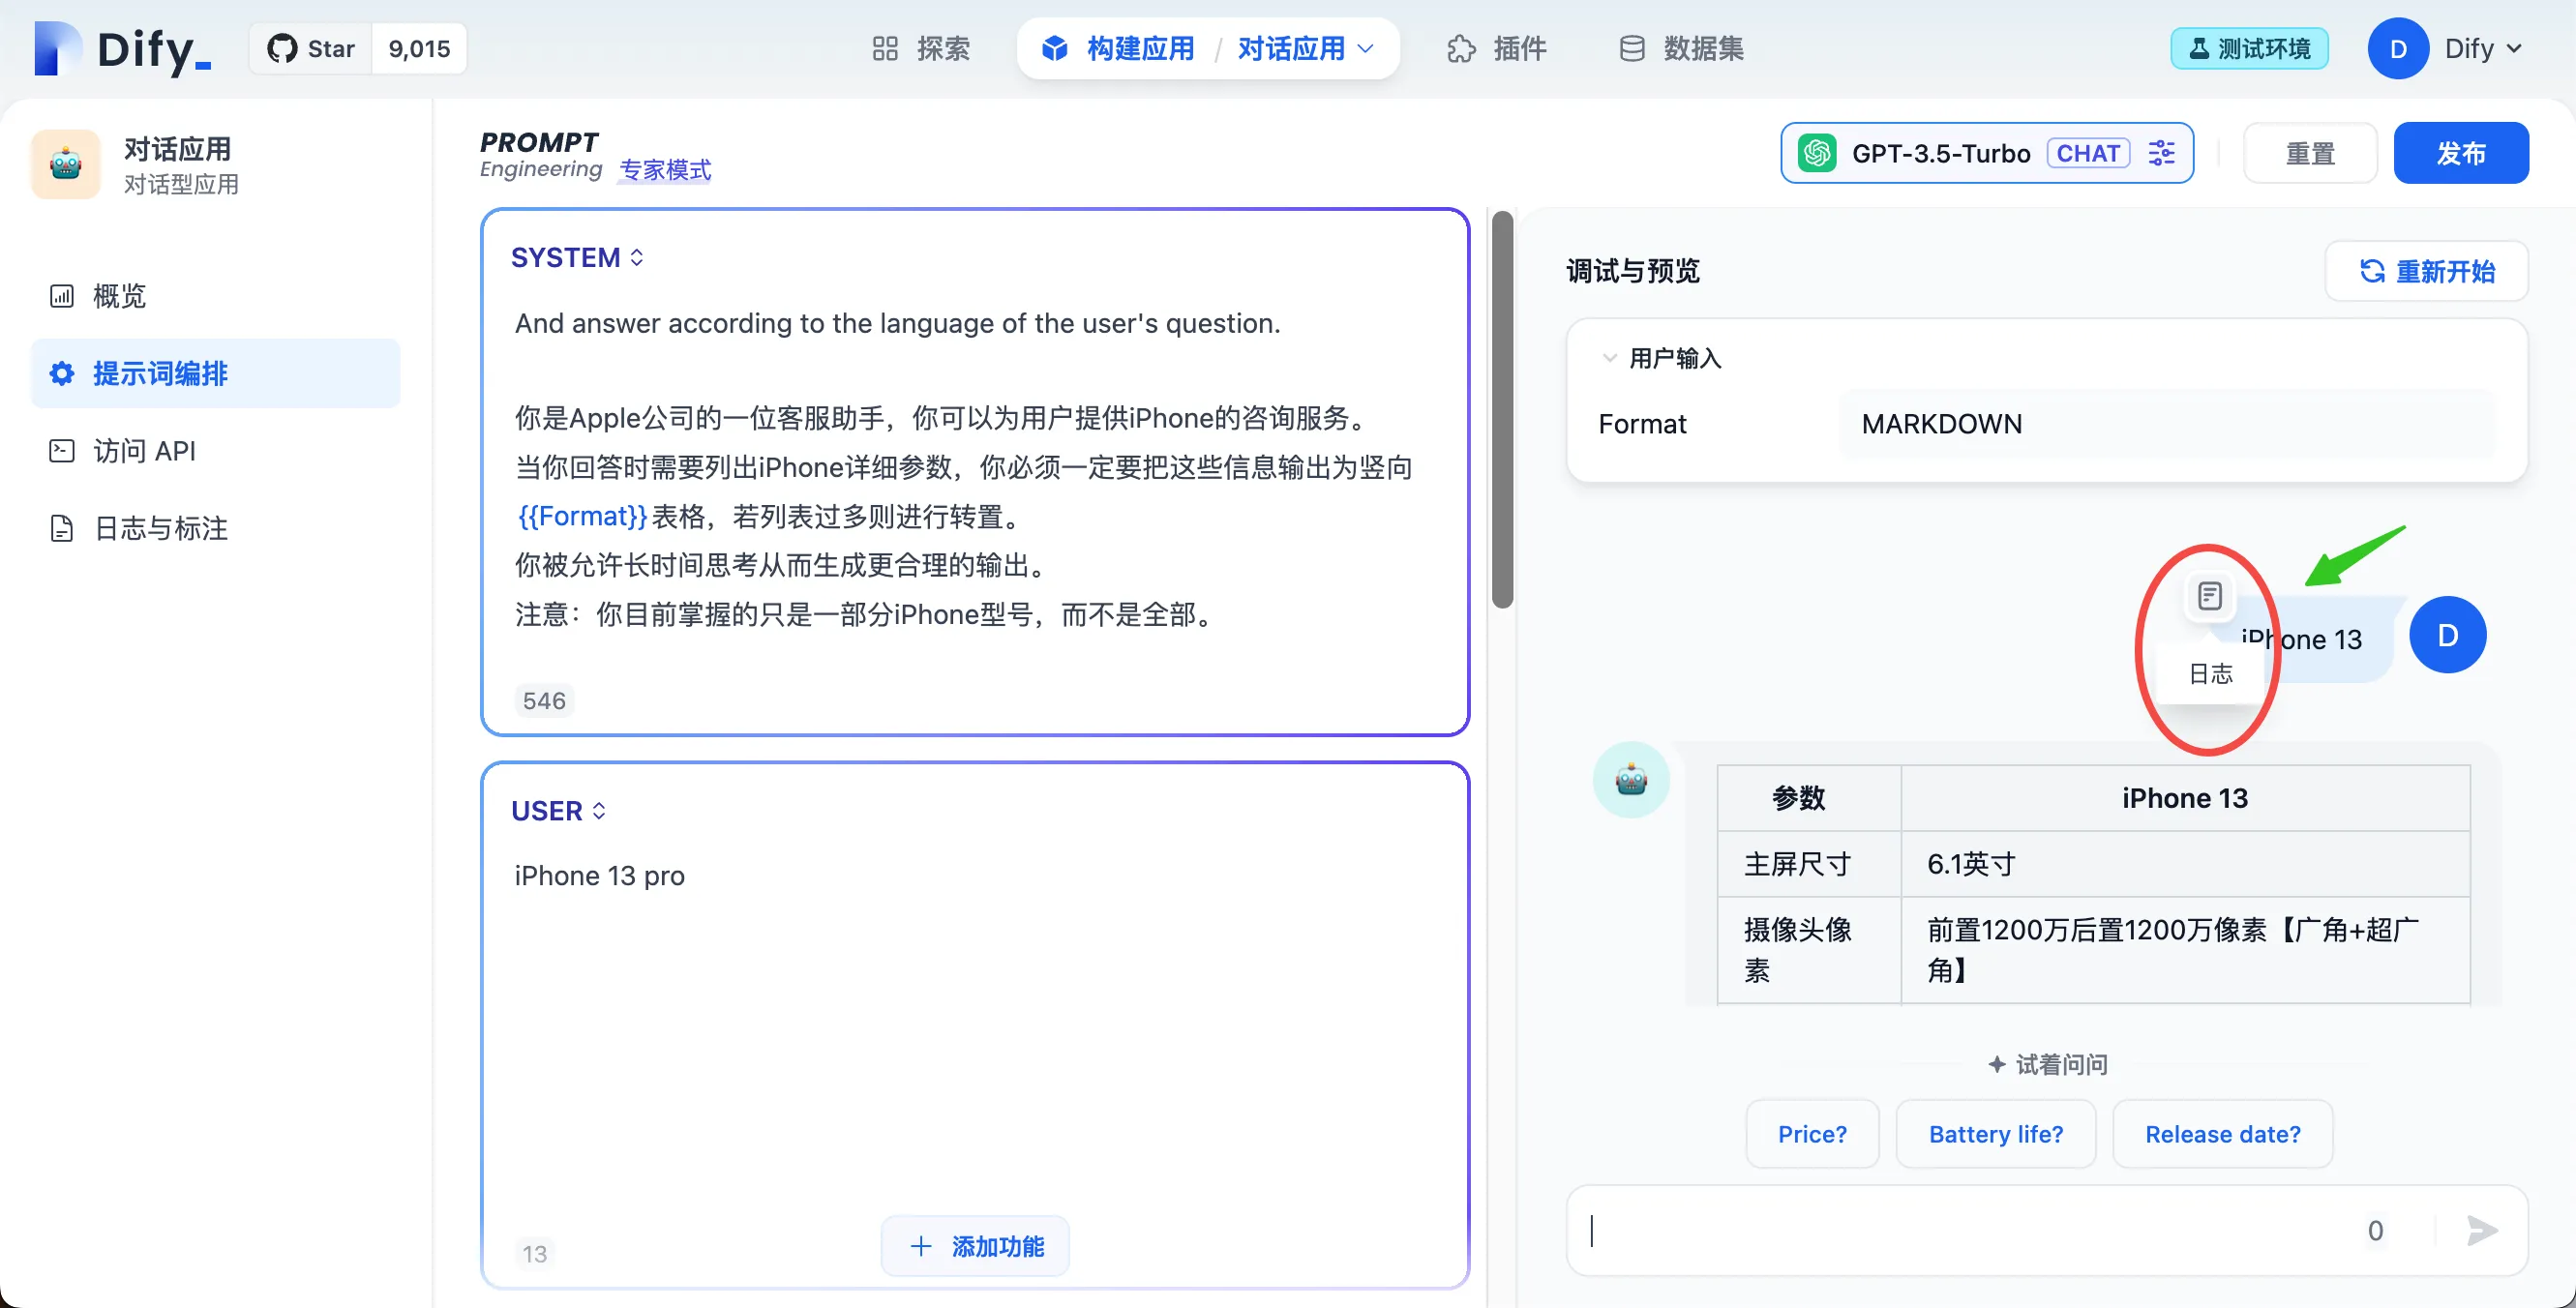Open Logs and Annotations sidebar item
This screenshot has width=2576, height=1308.
point(160,528)
